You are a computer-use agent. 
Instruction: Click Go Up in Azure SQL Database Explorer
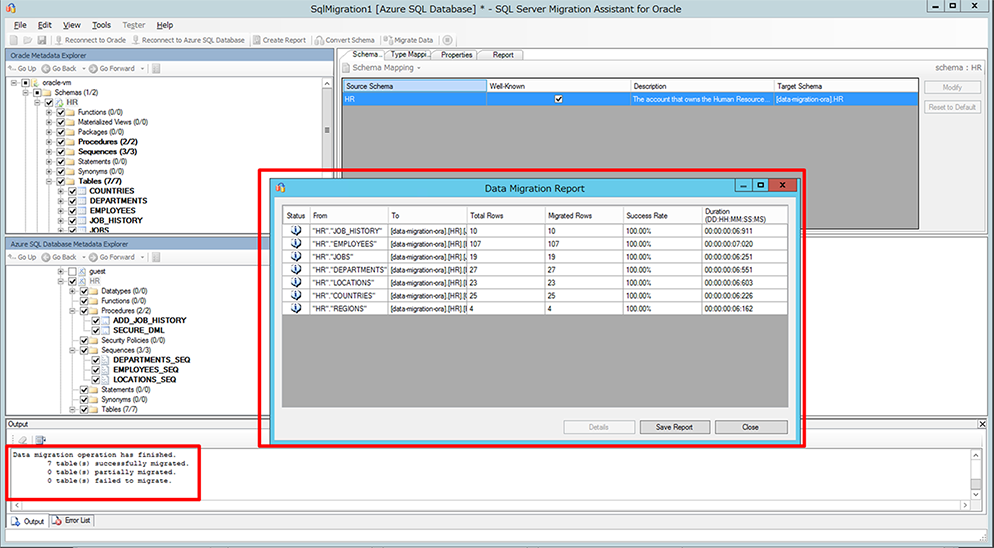click(22, 258)
